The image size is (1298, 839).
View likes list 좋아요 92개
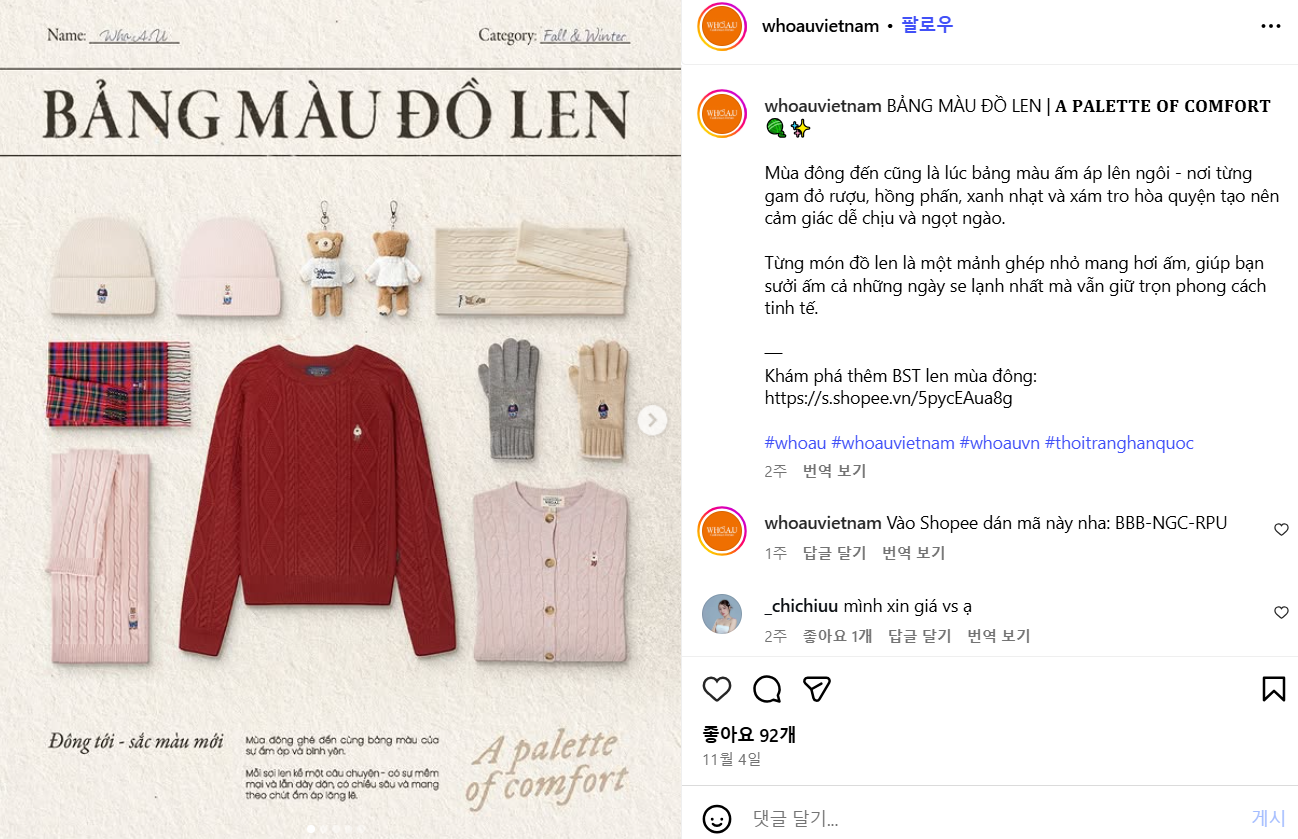749,735
